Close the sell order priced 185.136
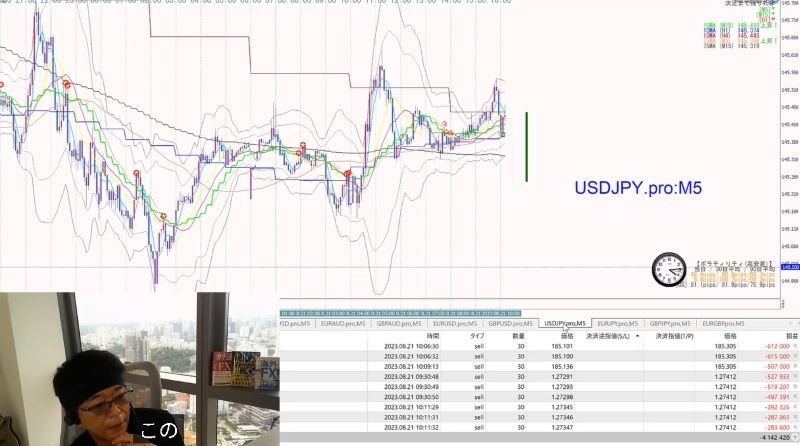 tap(795, 366)
